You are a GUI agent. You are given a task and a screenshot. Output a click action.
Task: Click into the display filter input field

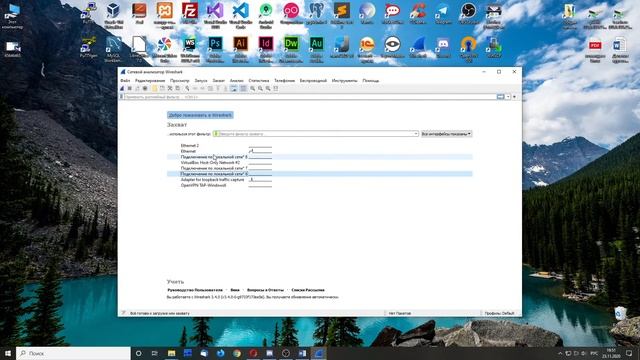310,97
